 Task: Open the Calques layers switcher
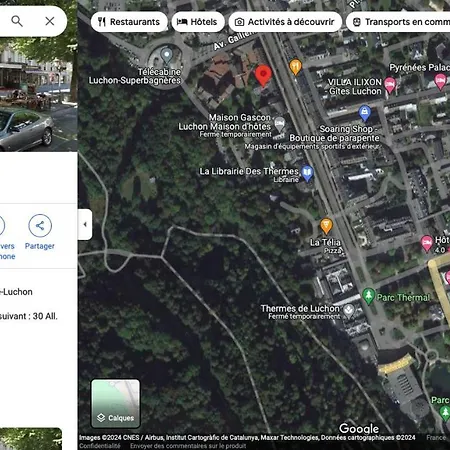tap(115, 403)
